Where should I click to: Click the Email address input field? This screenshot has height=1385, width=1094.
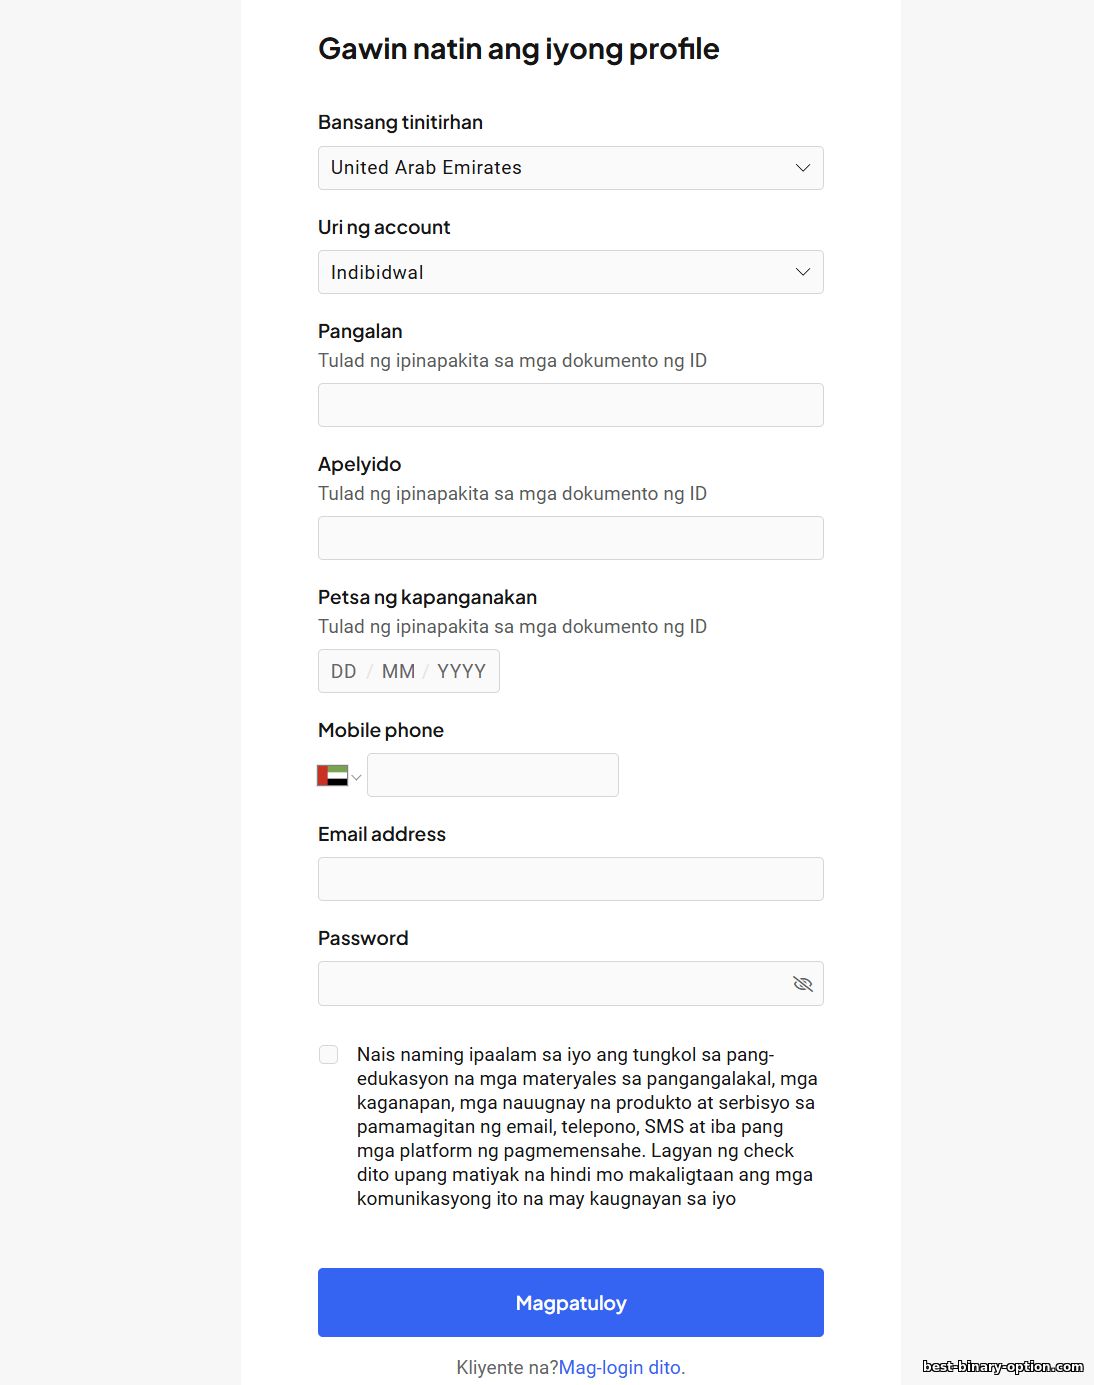tap(570, 879)
